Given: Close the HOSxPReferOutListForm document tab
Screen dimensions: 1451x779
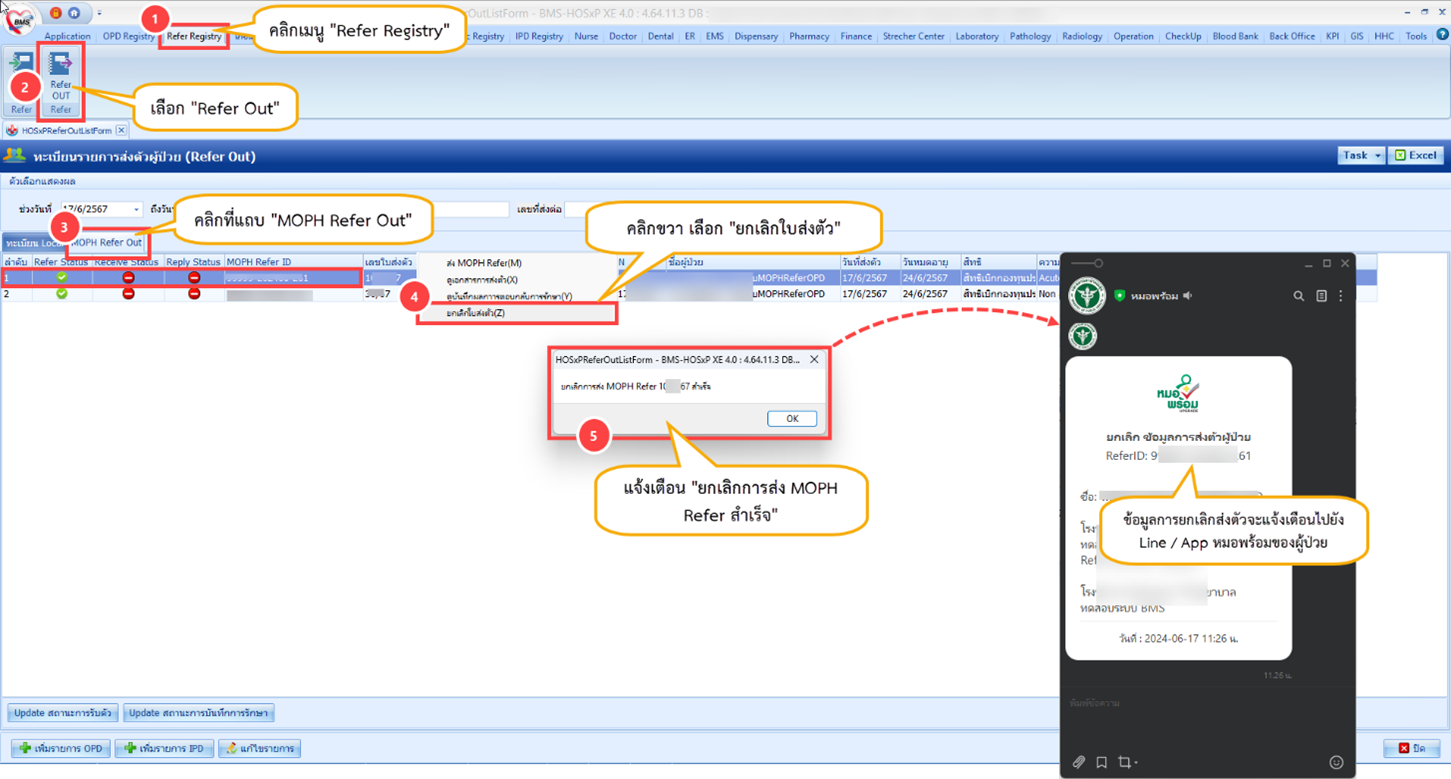Looking at the screenshot, I should pos(121,130).
